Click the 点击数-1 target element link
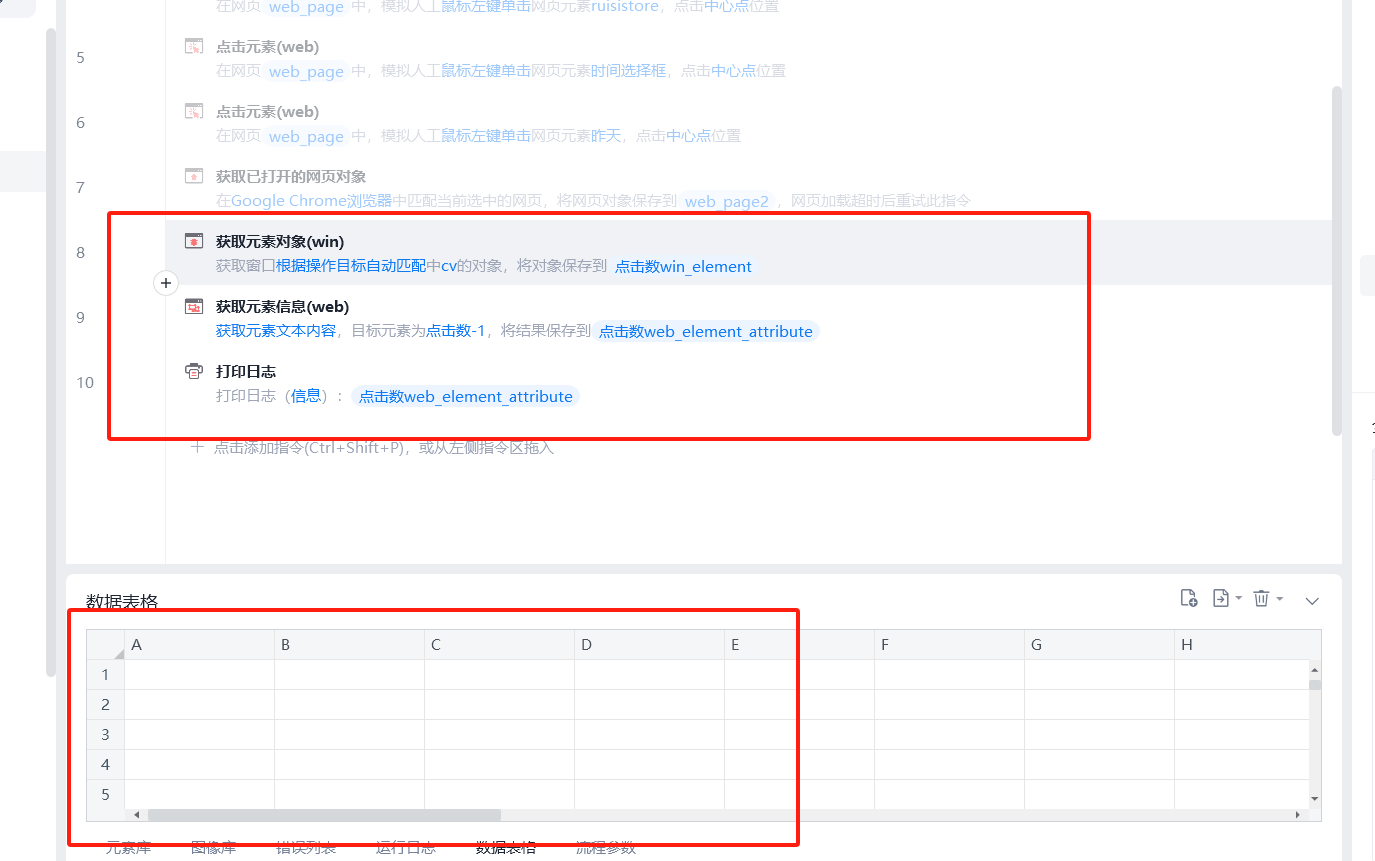This screenshot has width=1375, height=861. tap(456, 331)
